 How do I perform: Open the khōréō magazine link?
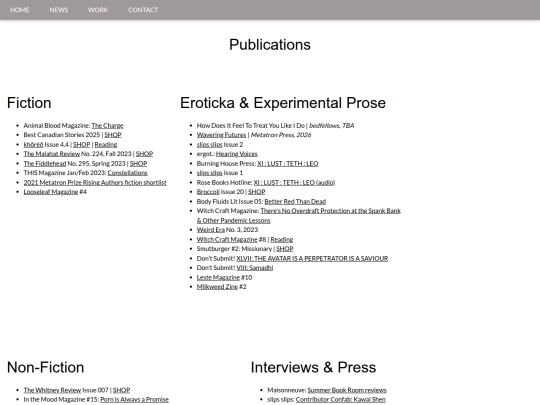(33, 145)
